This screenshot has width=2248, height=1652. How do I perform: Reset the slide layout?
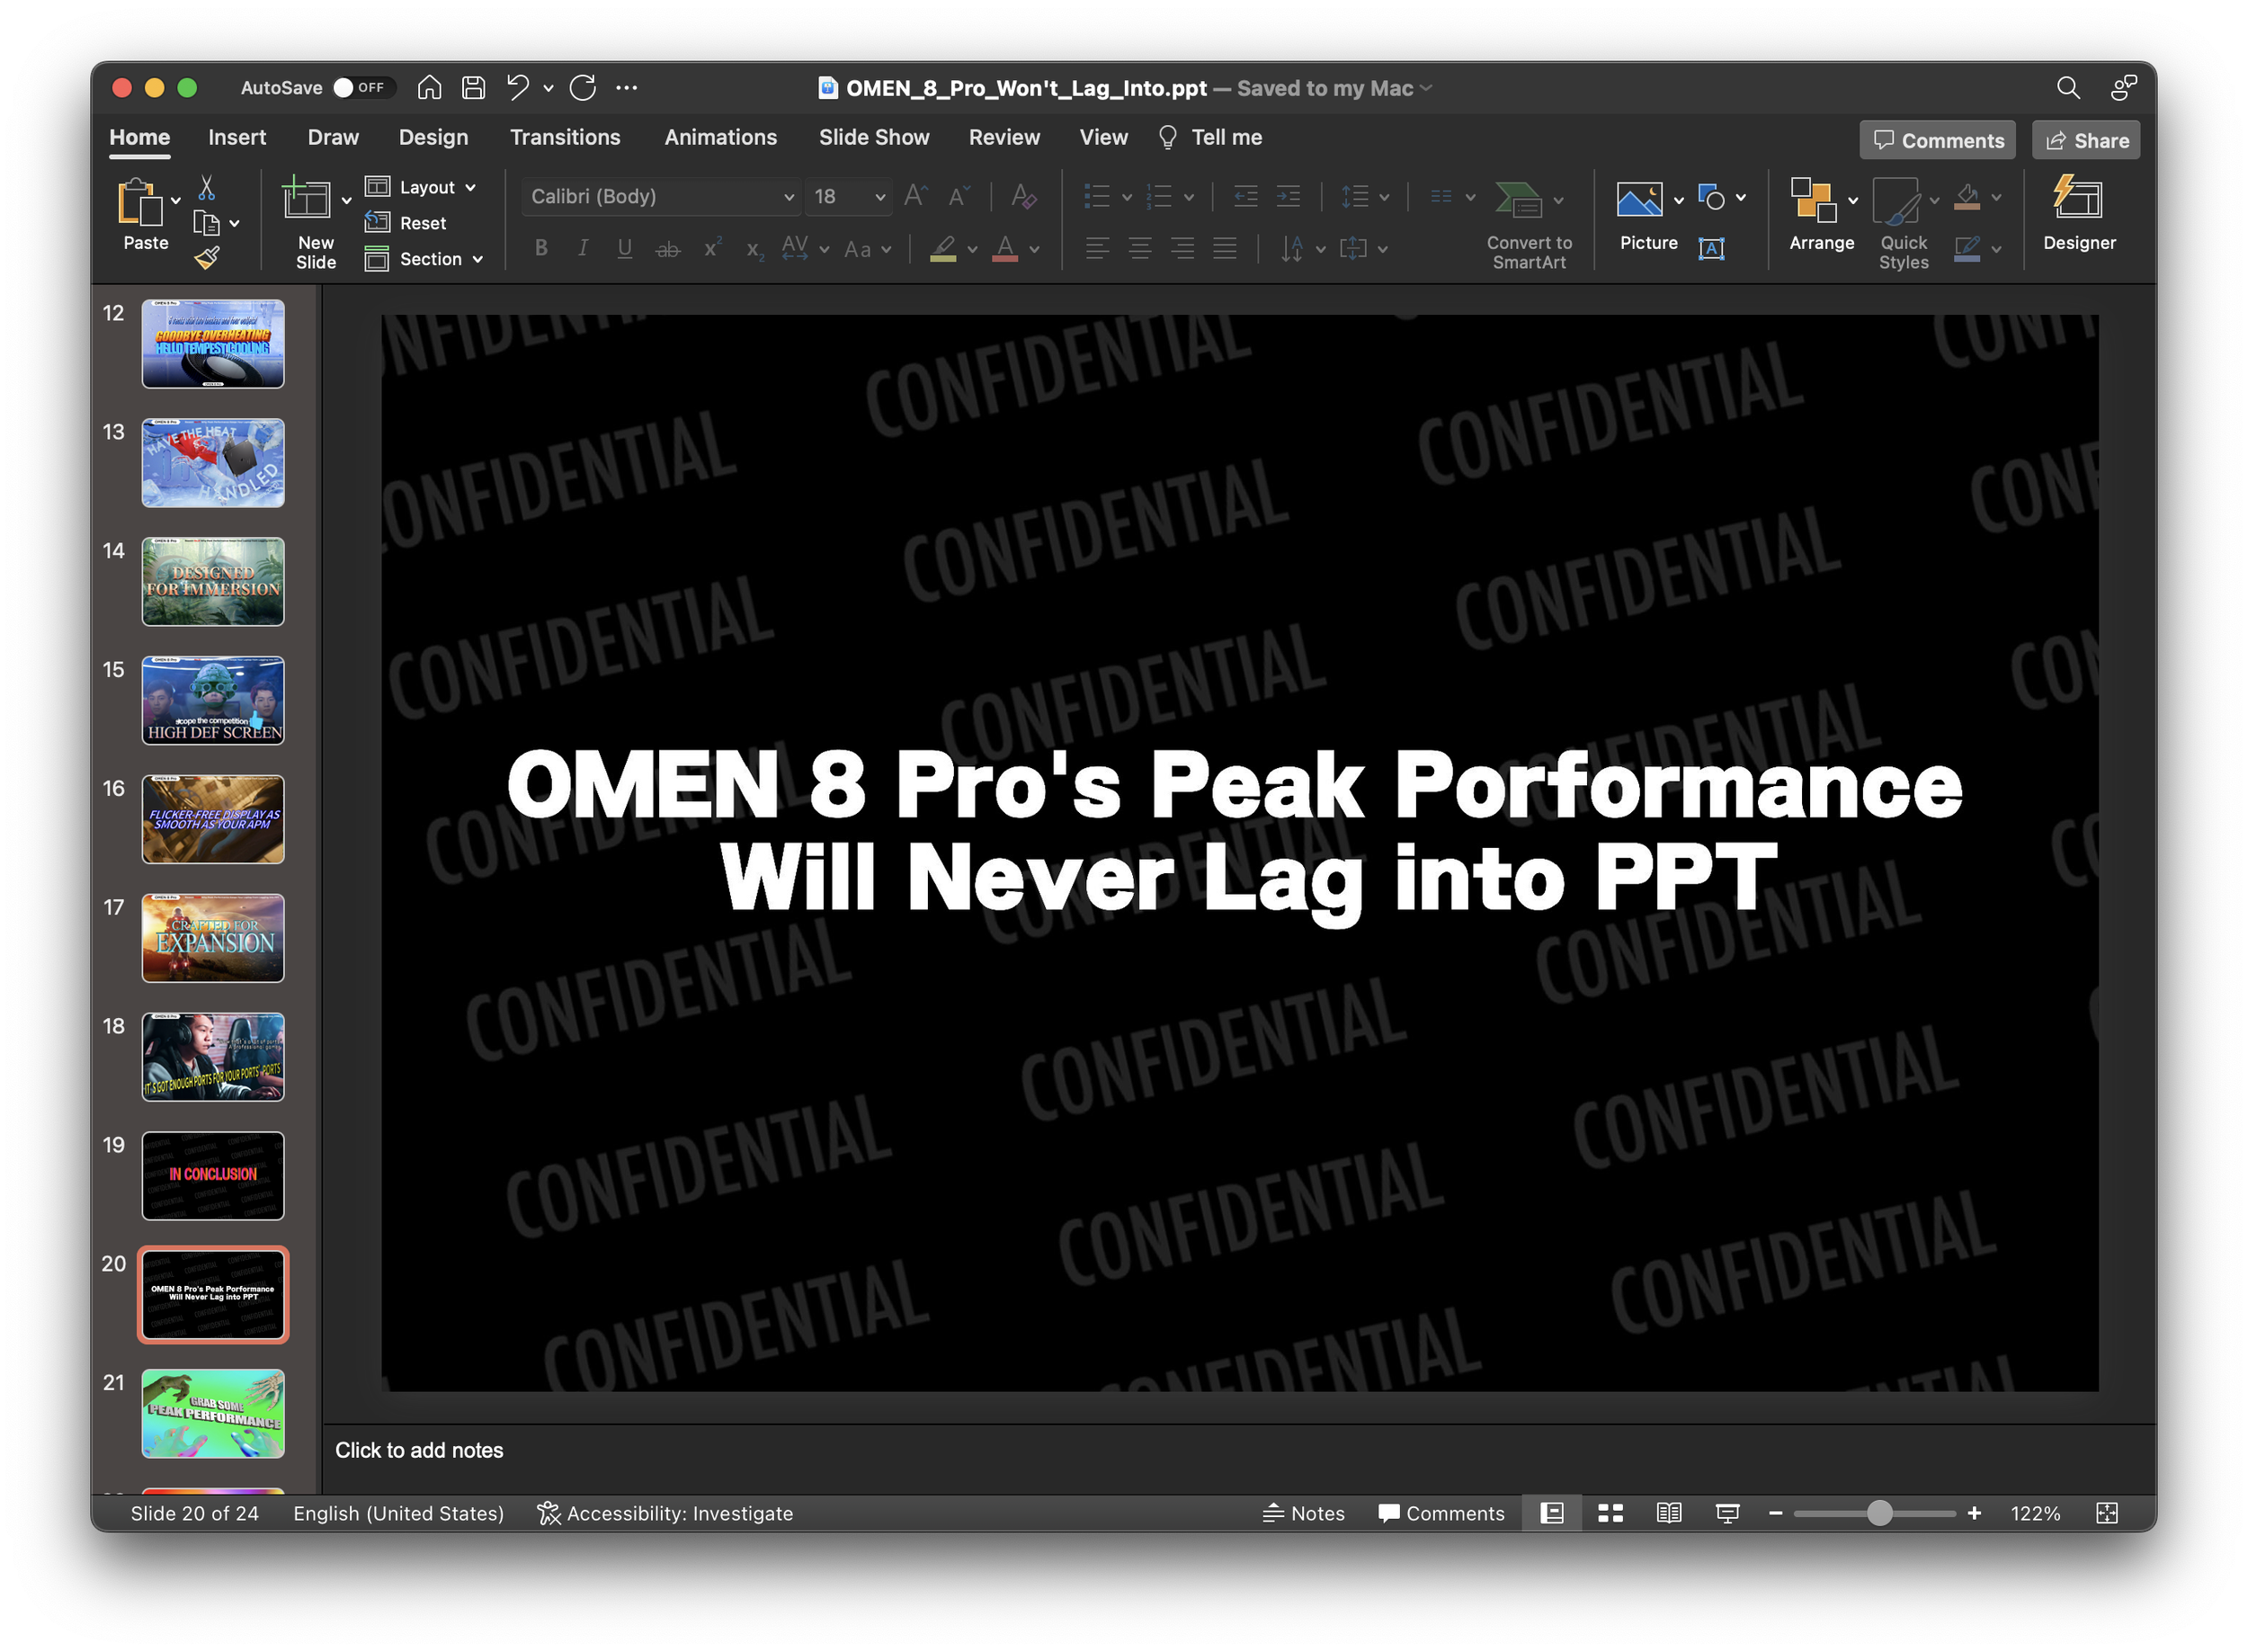click(406, 223)
